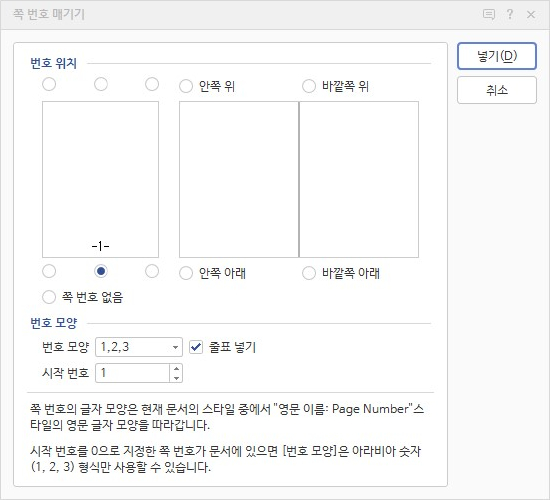Click the 넣기(D) insert button
The height and width of the screenshot is (500, 550).
pos(497,56)
